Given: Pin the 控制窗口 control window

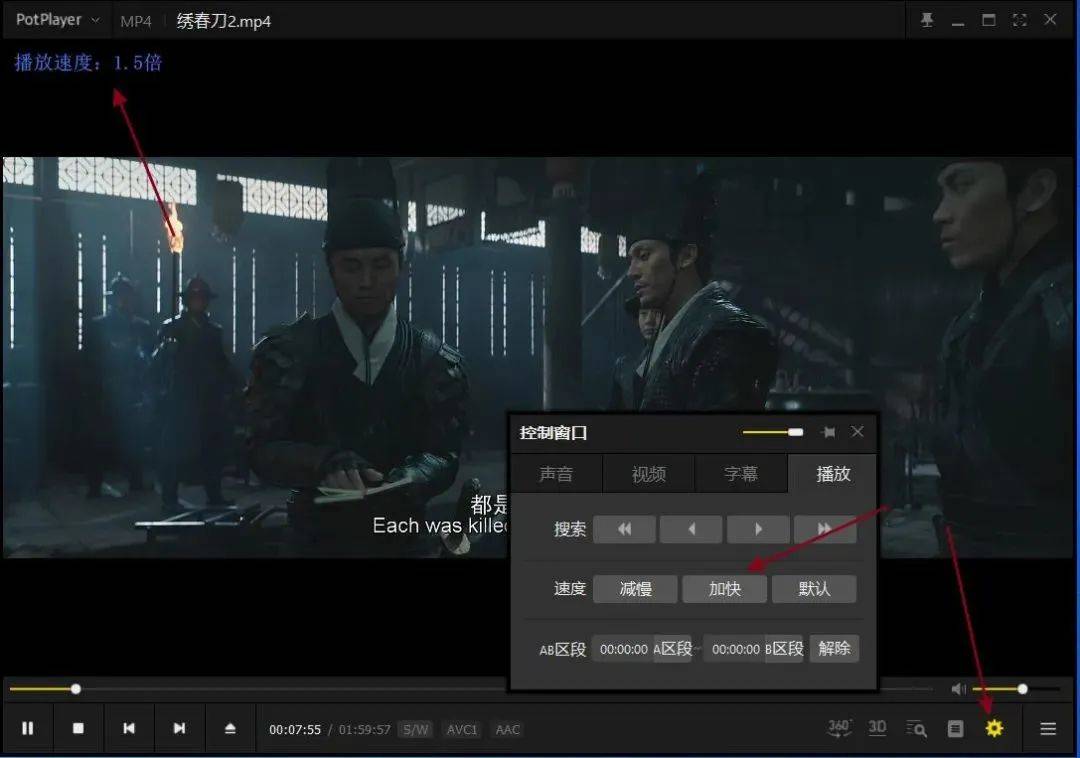Looking at the screenshot, I should (828, 432).
